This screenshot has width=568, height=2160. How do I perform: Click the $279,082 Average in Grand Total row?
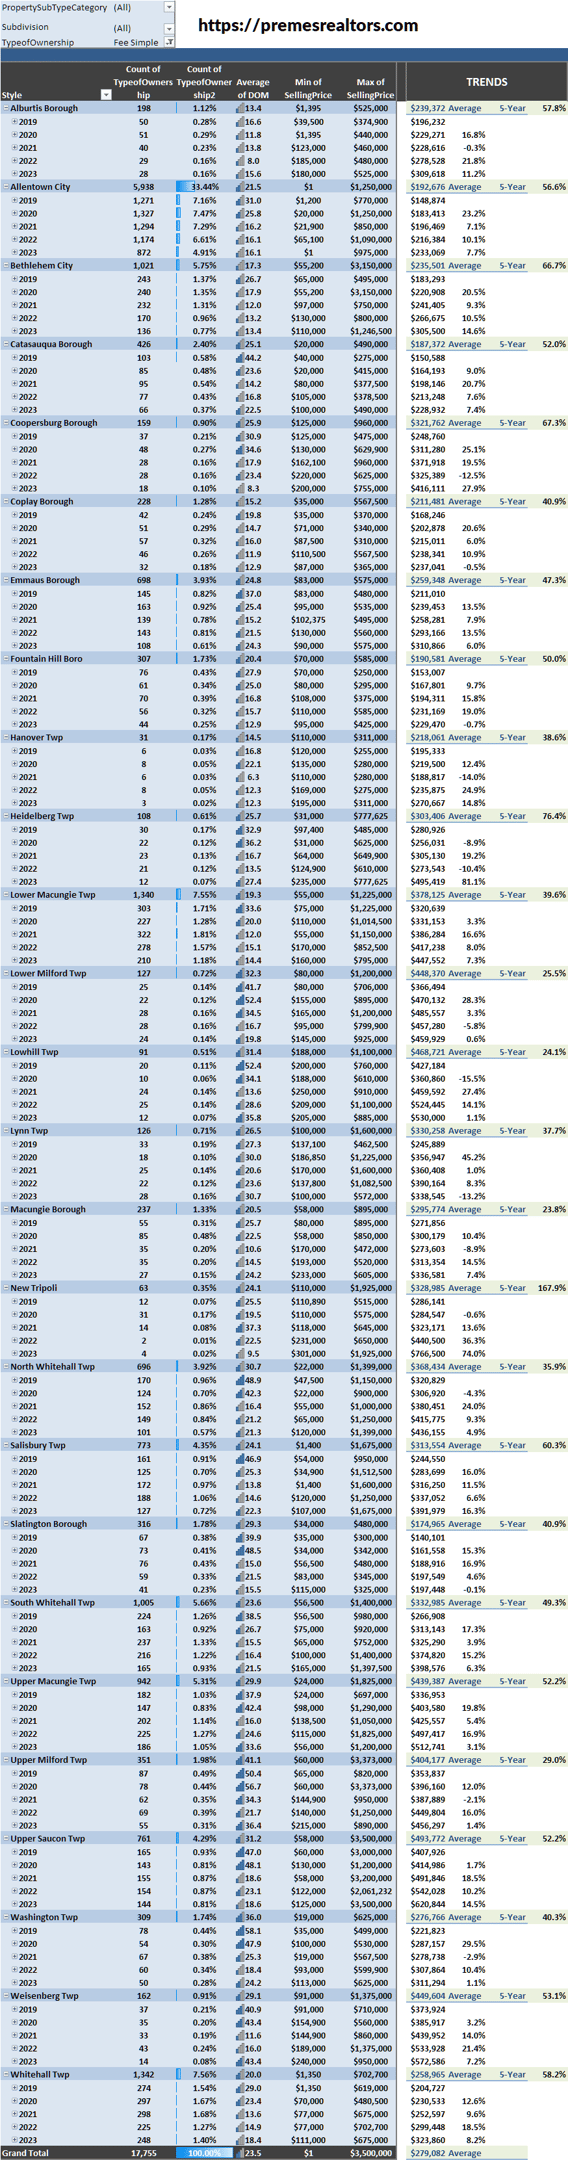(x=445, y=2154)
